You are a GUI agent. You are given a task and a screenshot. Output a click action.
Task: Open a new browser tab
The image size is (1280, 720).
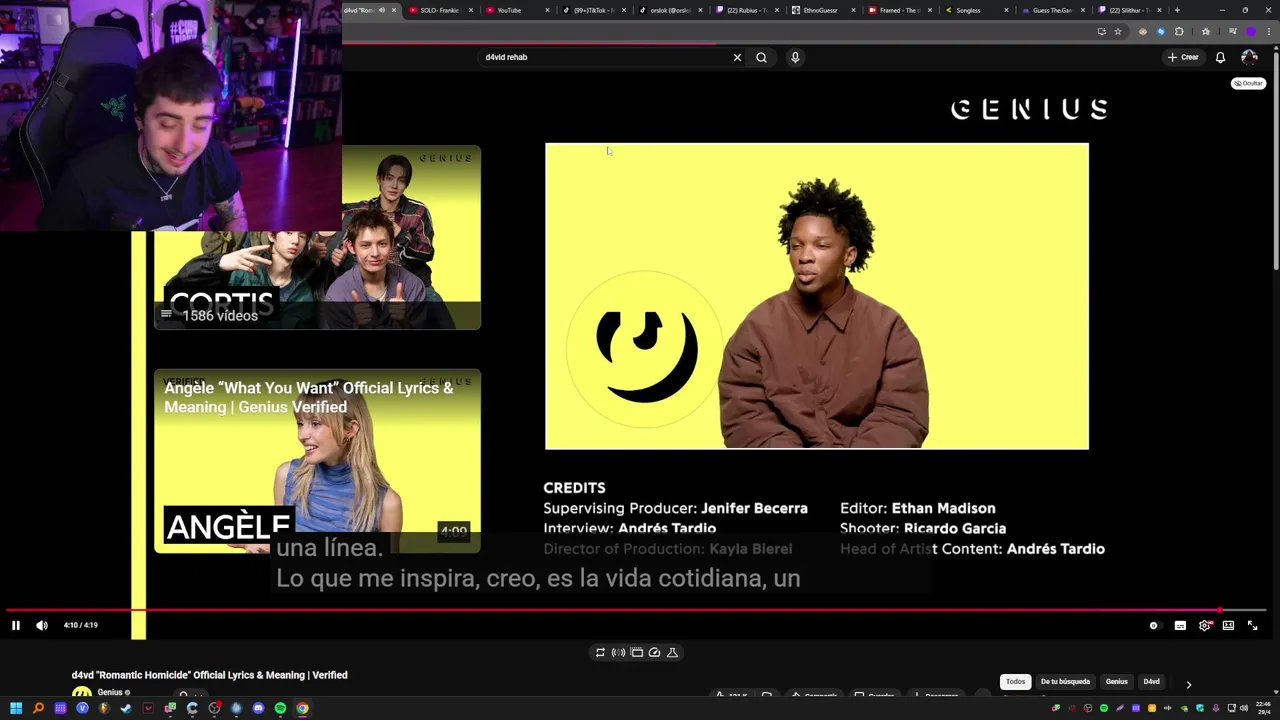1177,10
